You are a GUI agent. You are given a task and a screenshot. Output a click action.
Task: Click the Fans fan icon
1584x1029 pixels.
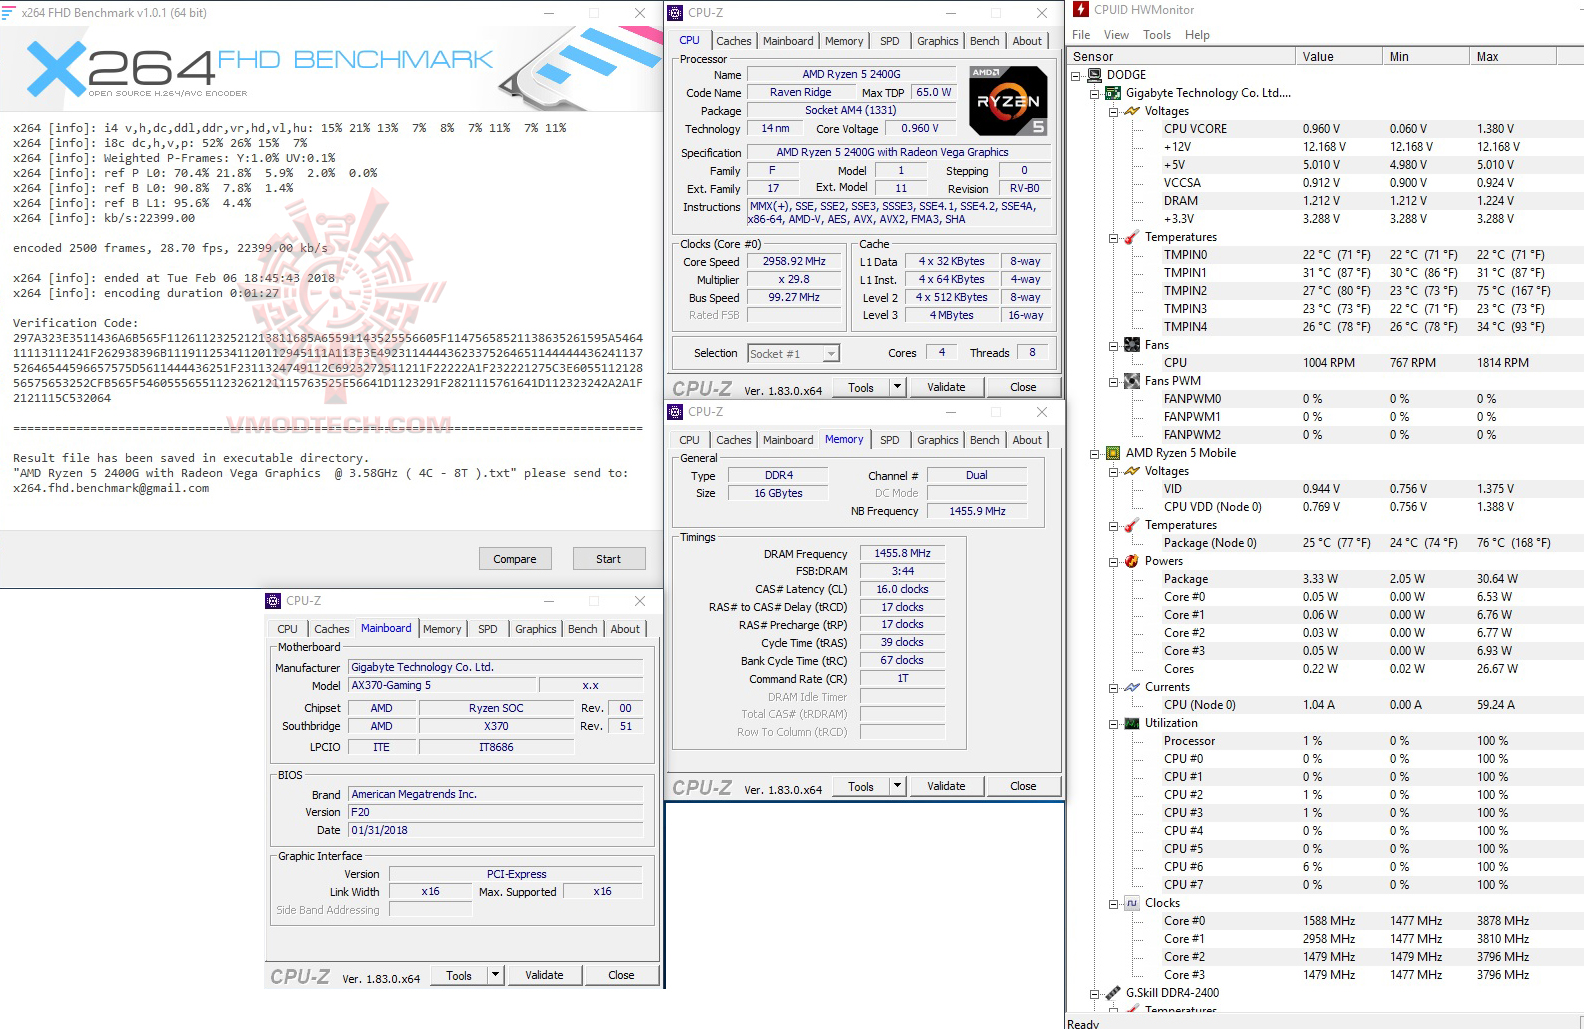(1132, 345)
